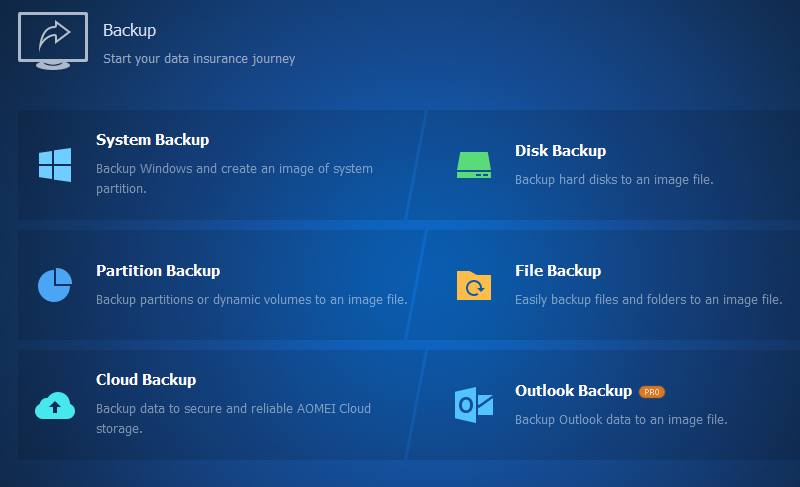The width and height of the screenshot is (800, 487).
Task: Click 'Backup hard disks to an image file' text
Action: 614,180
